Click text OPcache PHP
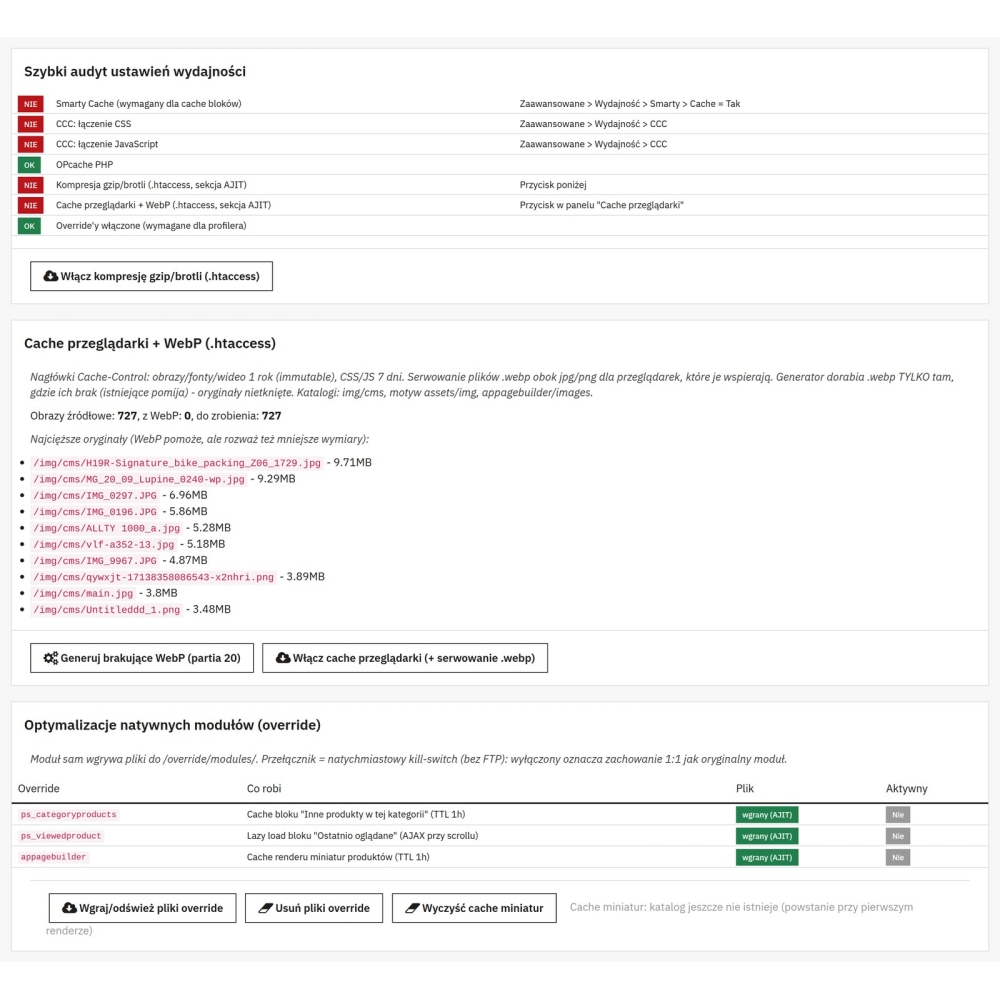The image size is (1000, 1000). point(84,165)
